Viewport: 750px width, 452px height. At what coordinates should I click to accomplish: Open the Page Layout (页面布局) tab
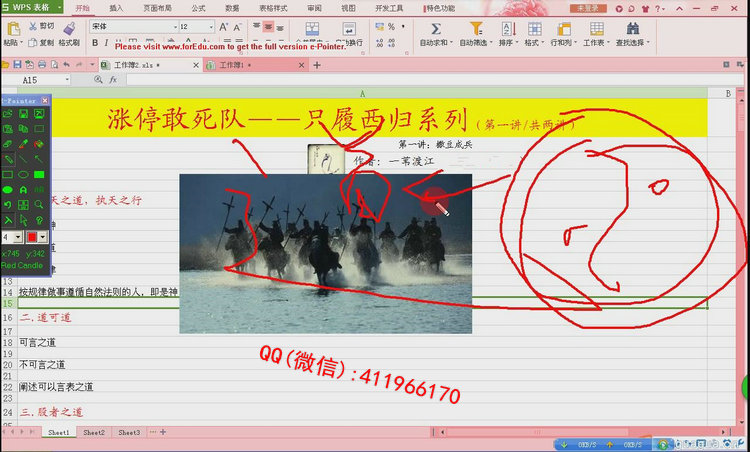[x=157, y=8]
